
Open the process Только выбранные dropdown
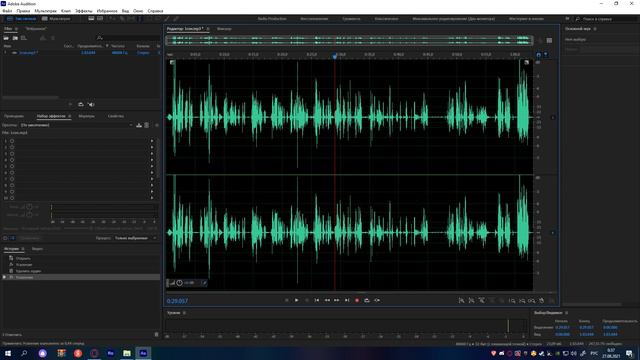[x=136, y=238]
